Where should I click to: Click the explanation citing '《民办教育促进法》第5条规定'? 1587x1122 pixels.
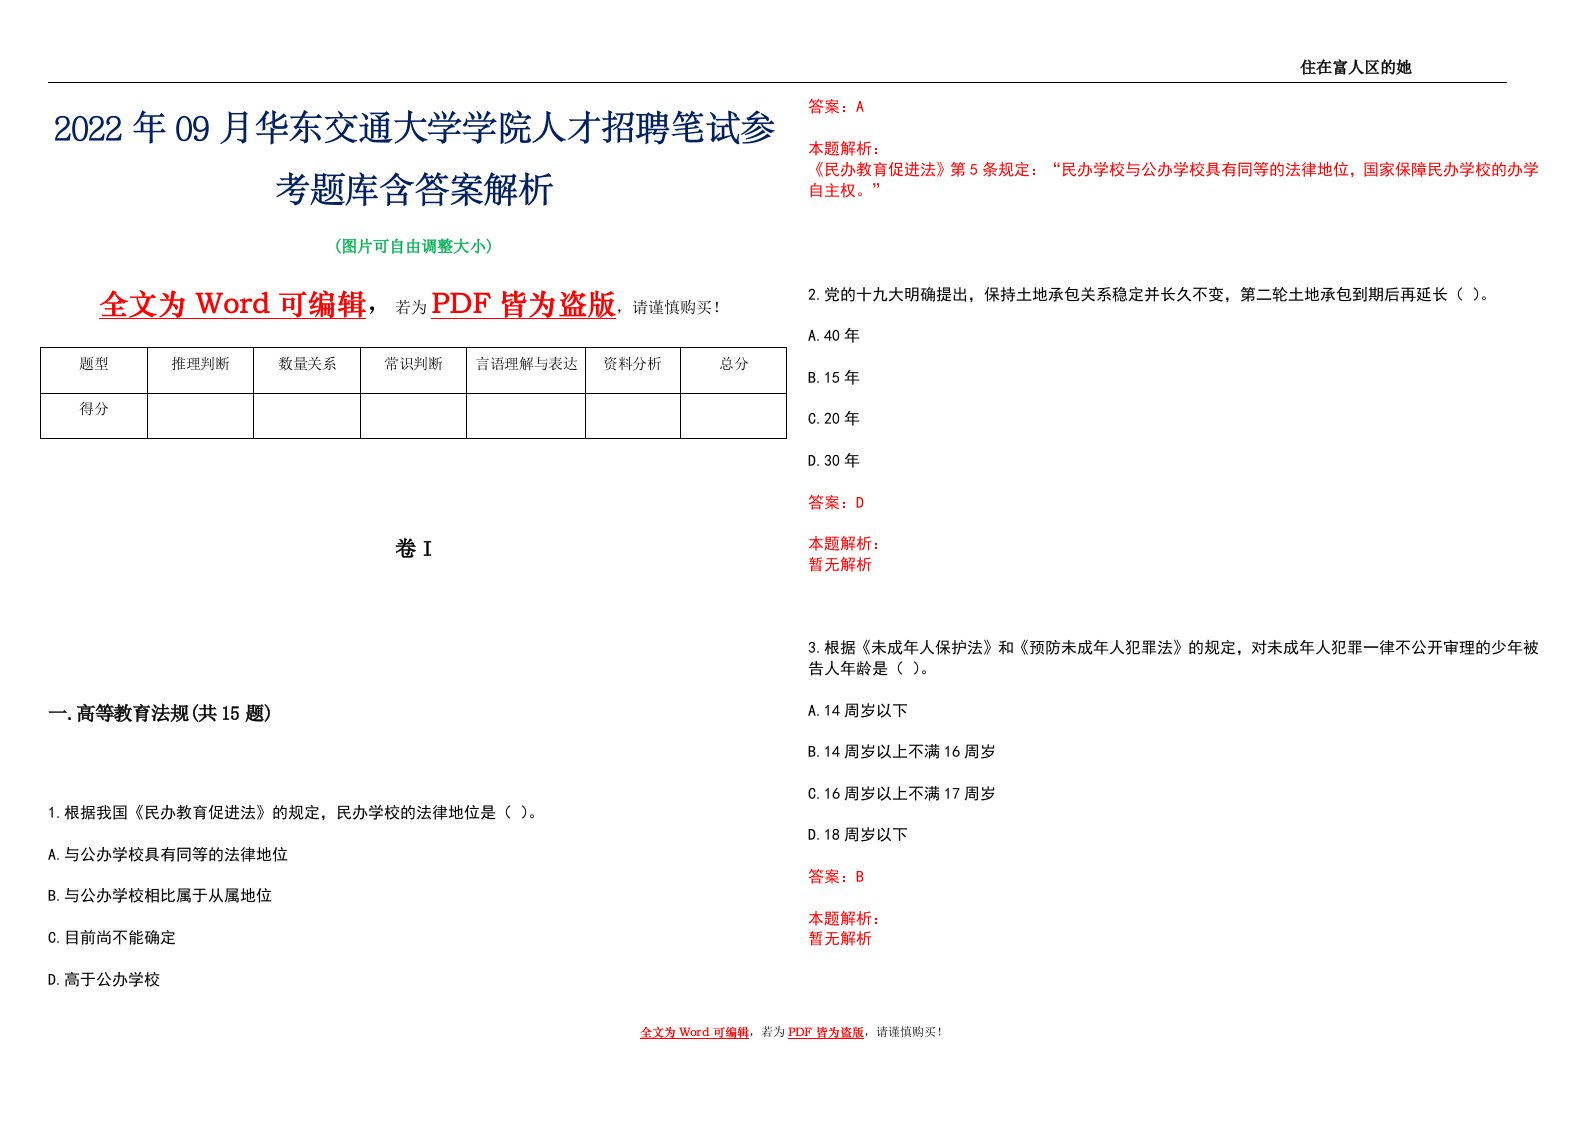[x=1173, y=180]
